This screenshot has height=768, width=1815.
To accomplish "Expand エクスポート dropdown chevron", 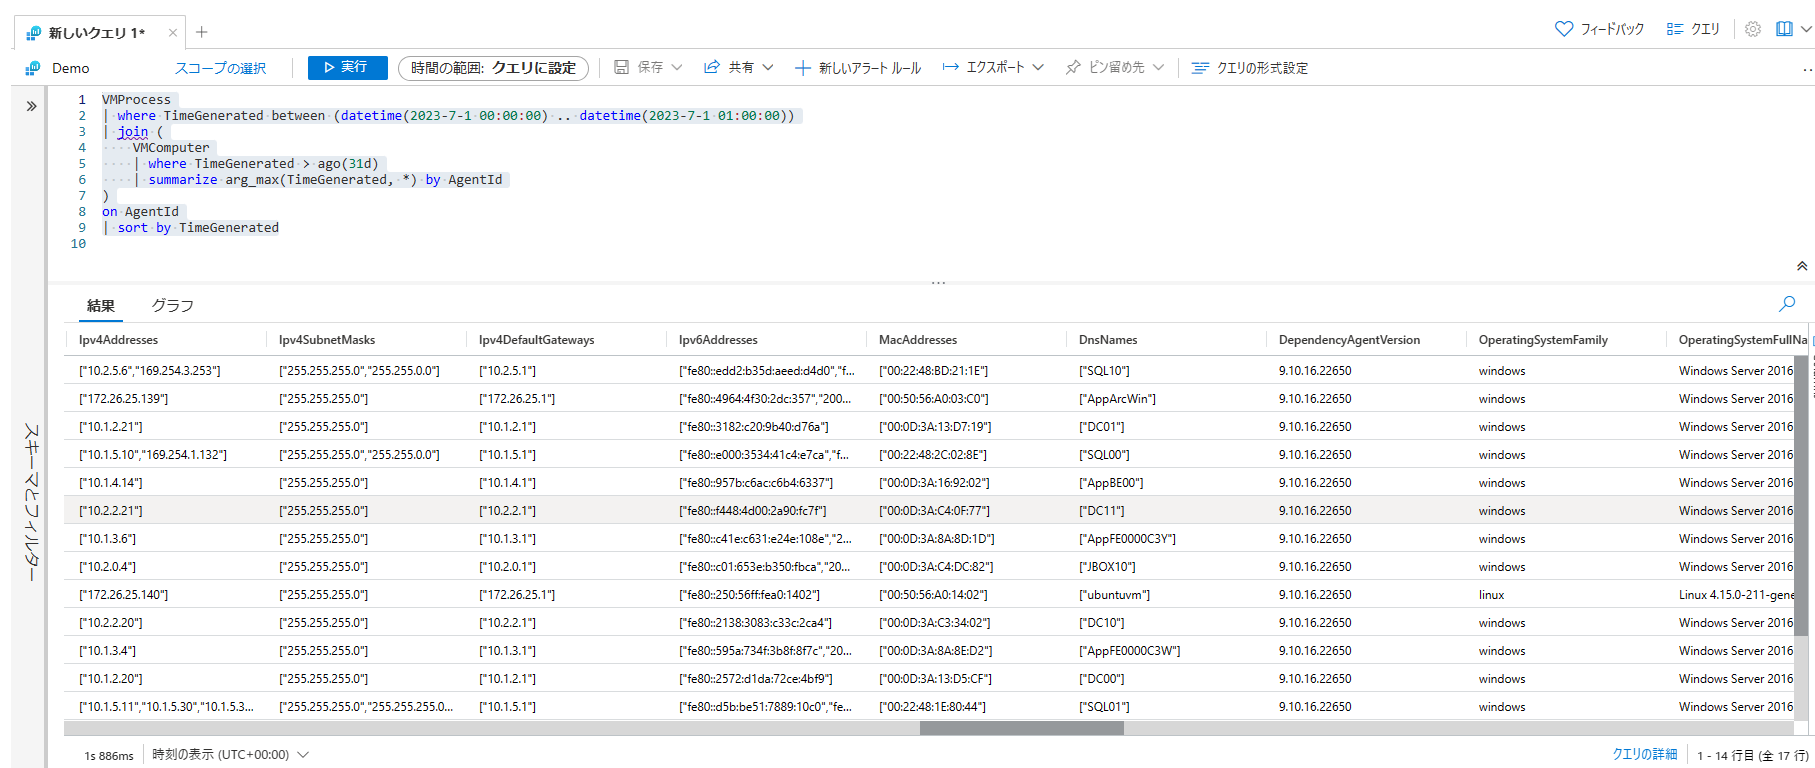I will tap(1038, 67).
